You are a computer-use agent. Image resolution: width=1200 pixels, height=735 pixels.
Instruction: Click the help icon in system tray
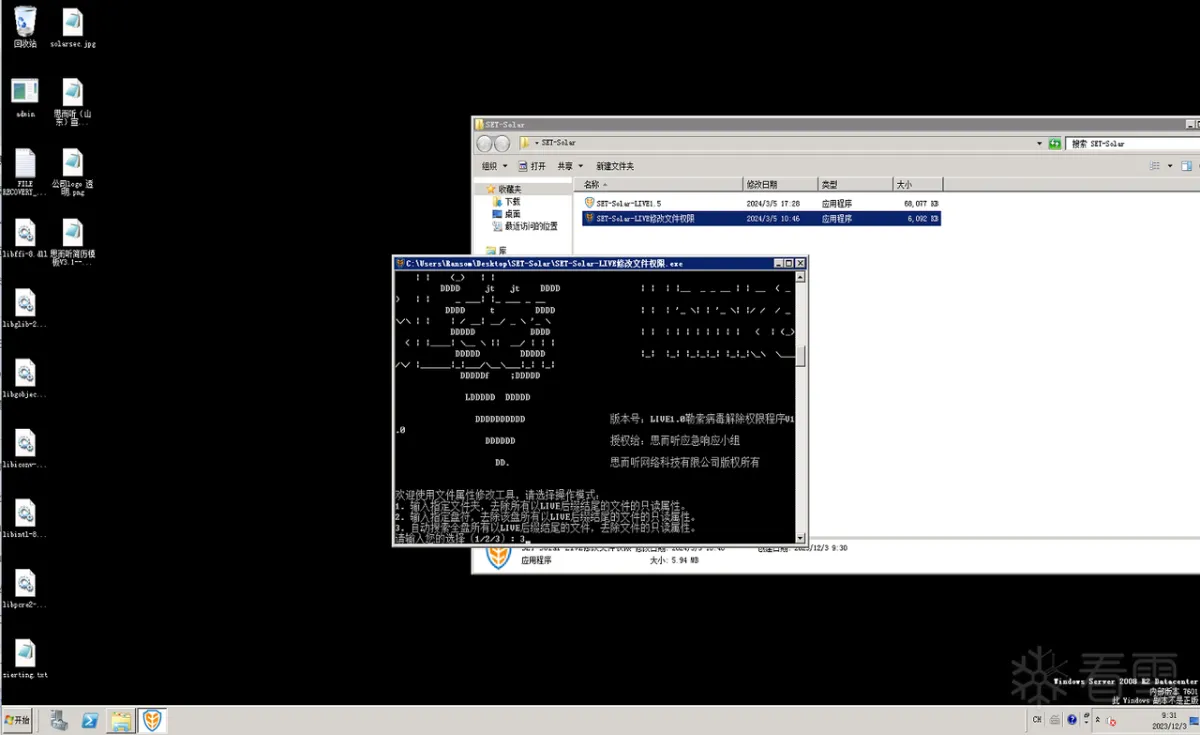click(x=1072, y=719)
